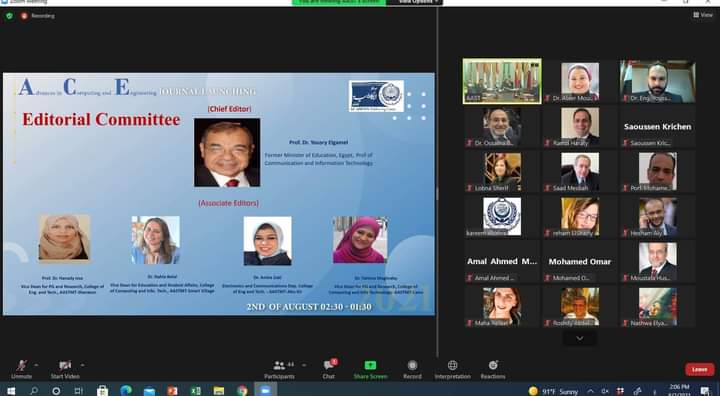Open the View layout menu
Screen dimensions: 720x396
coord(703,15)
